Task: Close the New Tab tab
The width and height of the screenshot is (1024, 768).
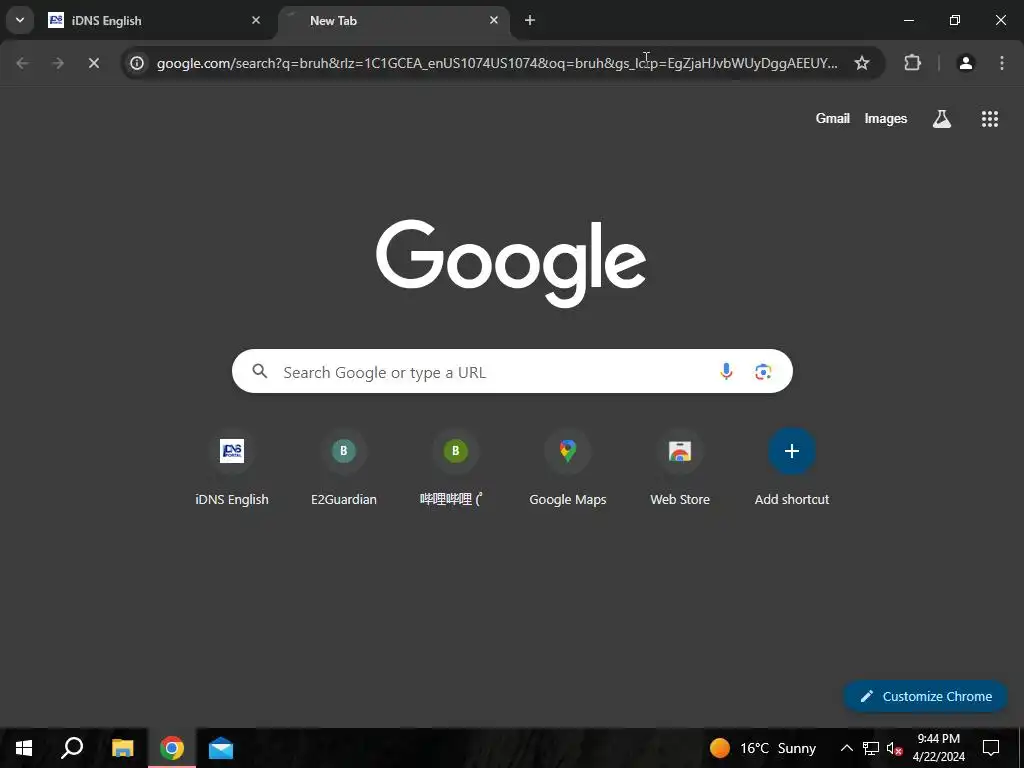Action: pyautogui.click(x=494, y=20)
